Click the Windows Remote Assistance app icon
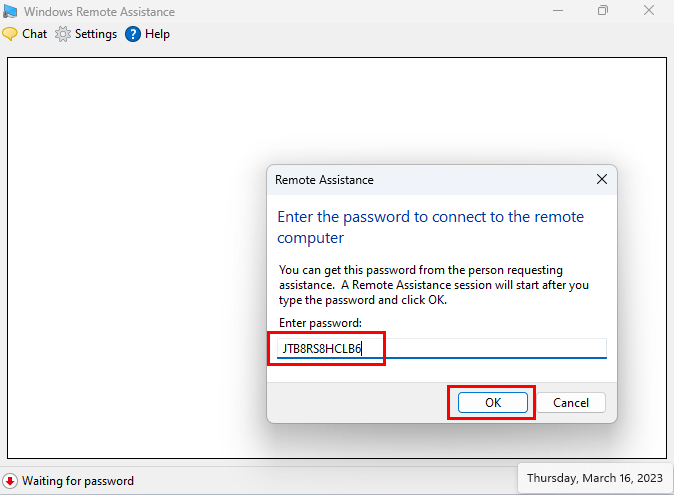Screen dimensions: 674x495 tap(12, 11)
